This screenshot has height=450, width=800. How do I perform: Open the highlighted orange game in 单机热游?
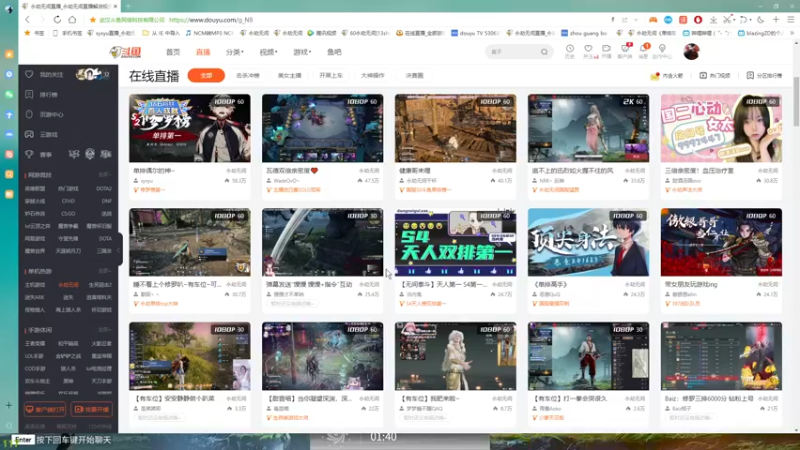click(x=68, y=285)
